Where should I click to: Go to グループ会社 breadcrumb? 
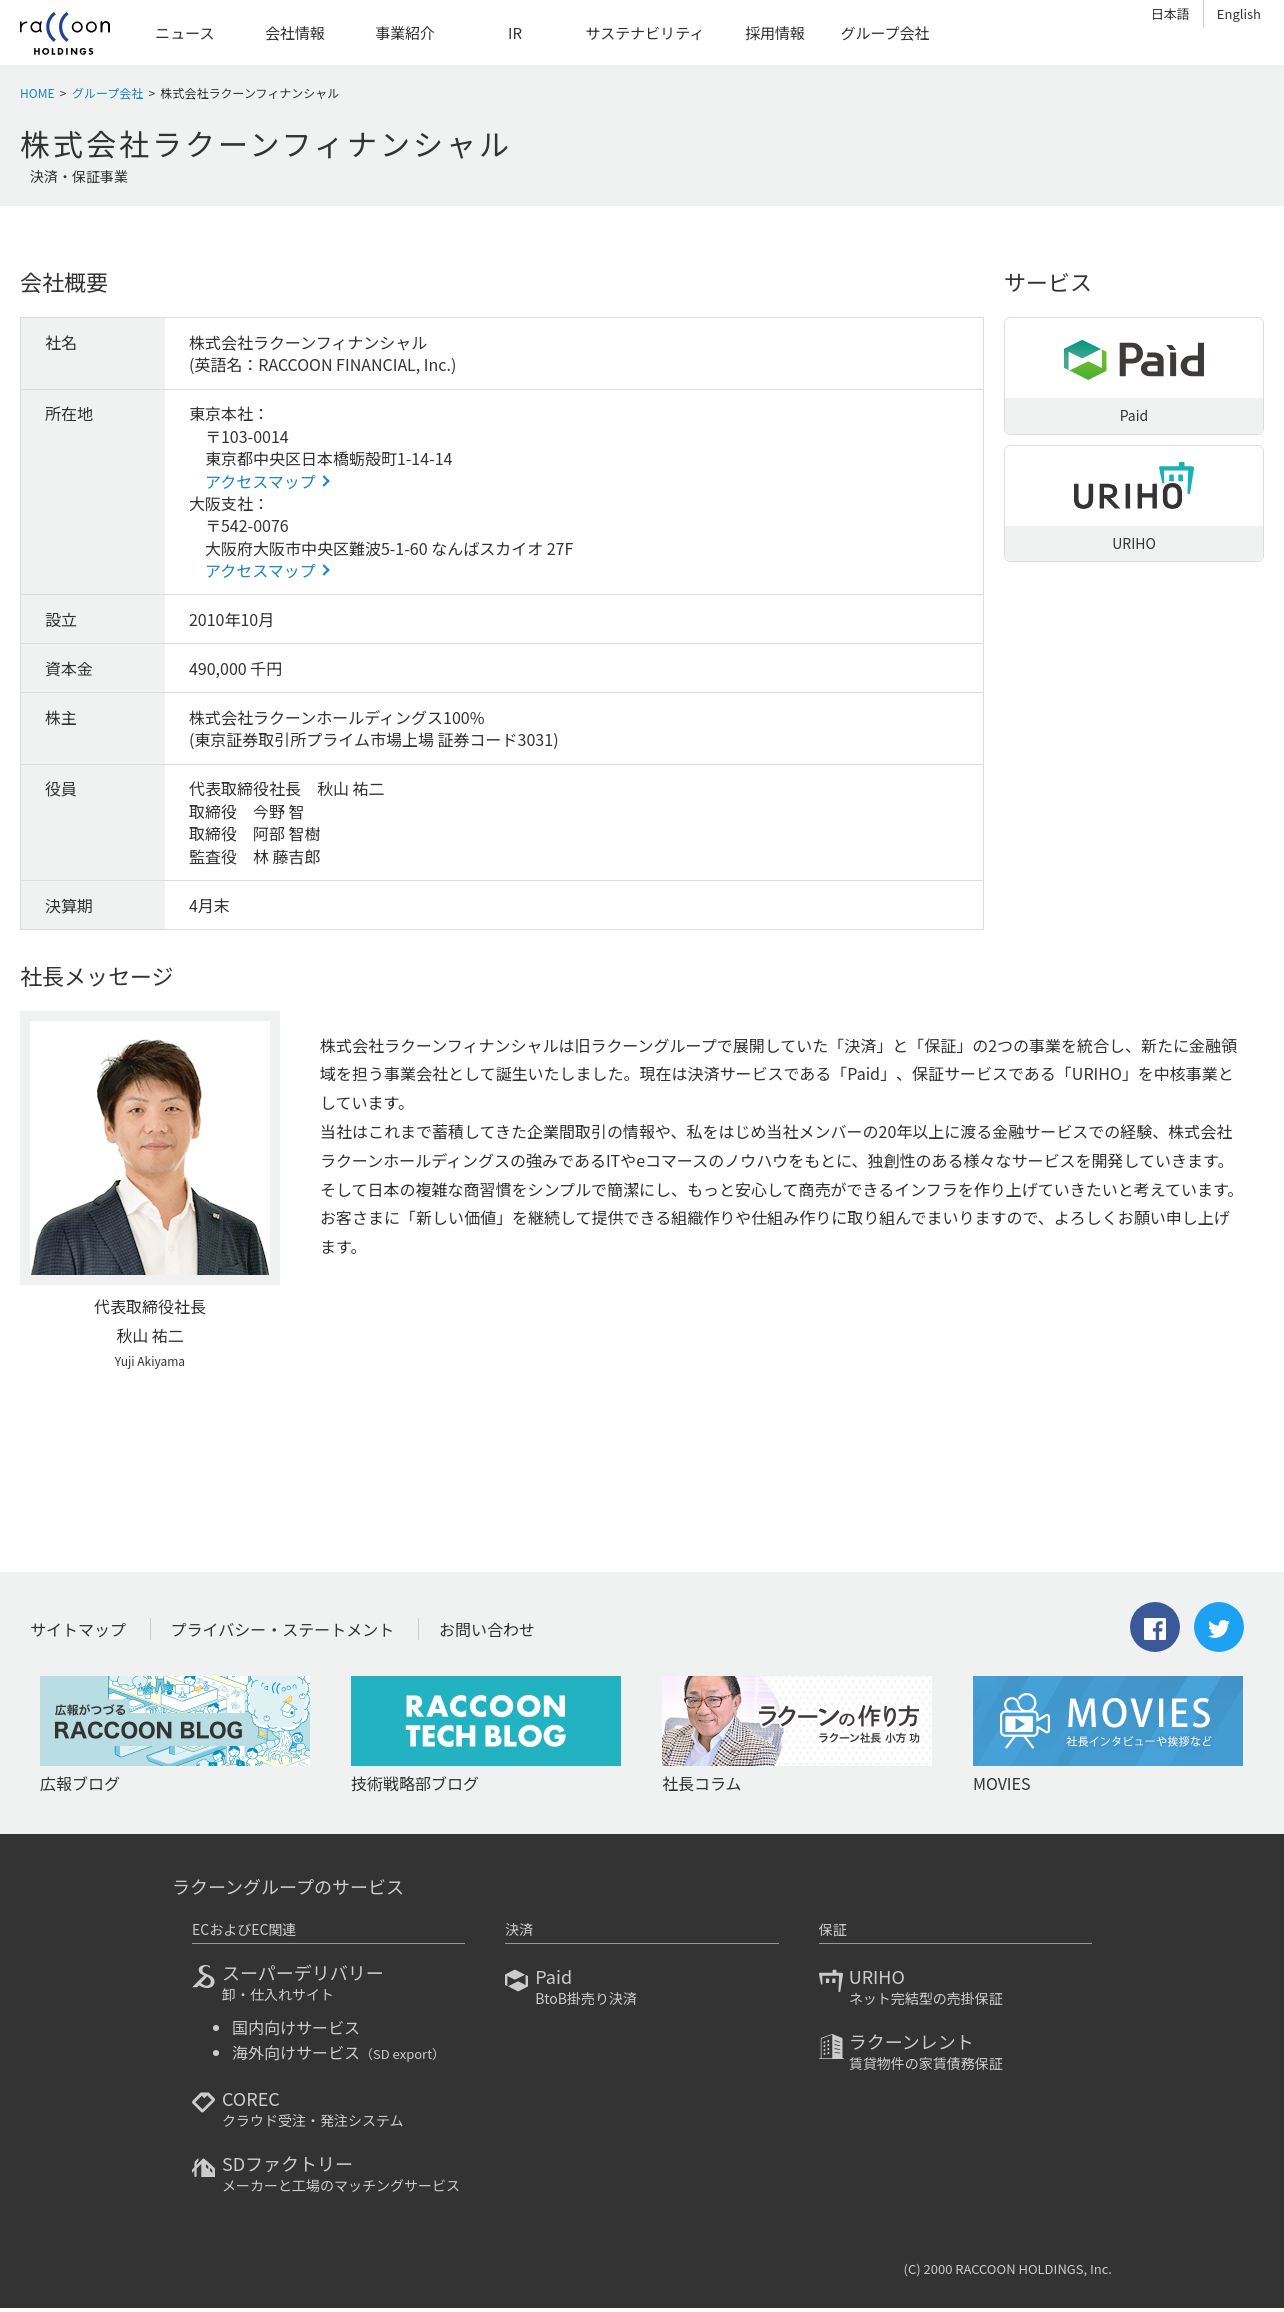107,93
